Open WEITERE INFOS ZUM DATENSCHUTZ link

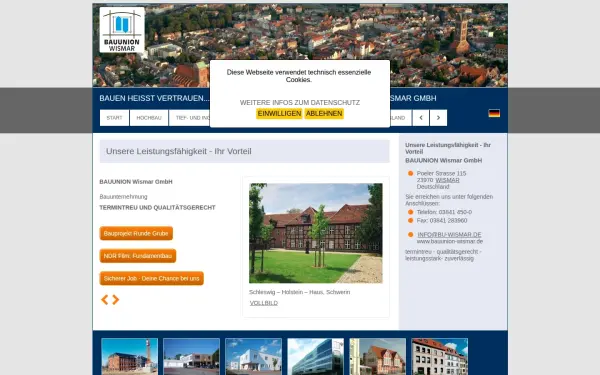pos(300,103)
